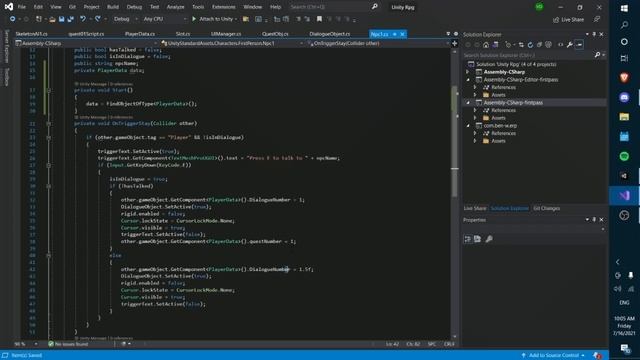Open the OnTriggerStay member dropdown

(x=378, y=43)
